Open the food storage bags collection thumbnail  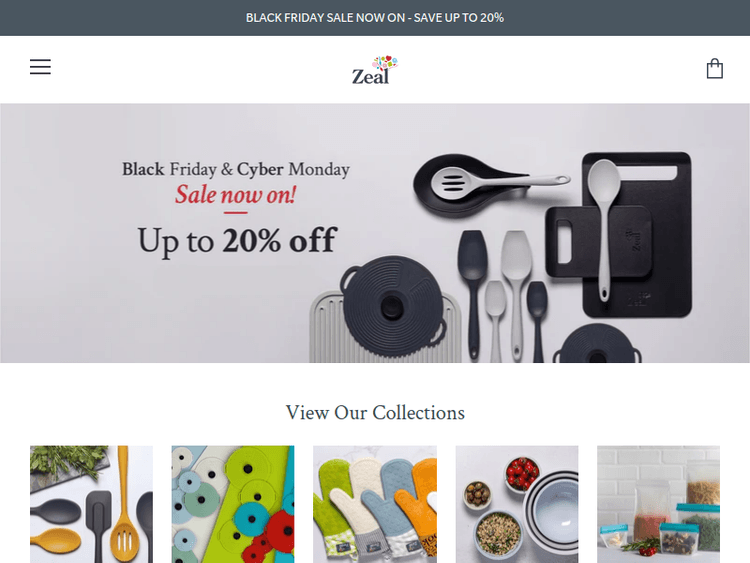pos(658,504)
